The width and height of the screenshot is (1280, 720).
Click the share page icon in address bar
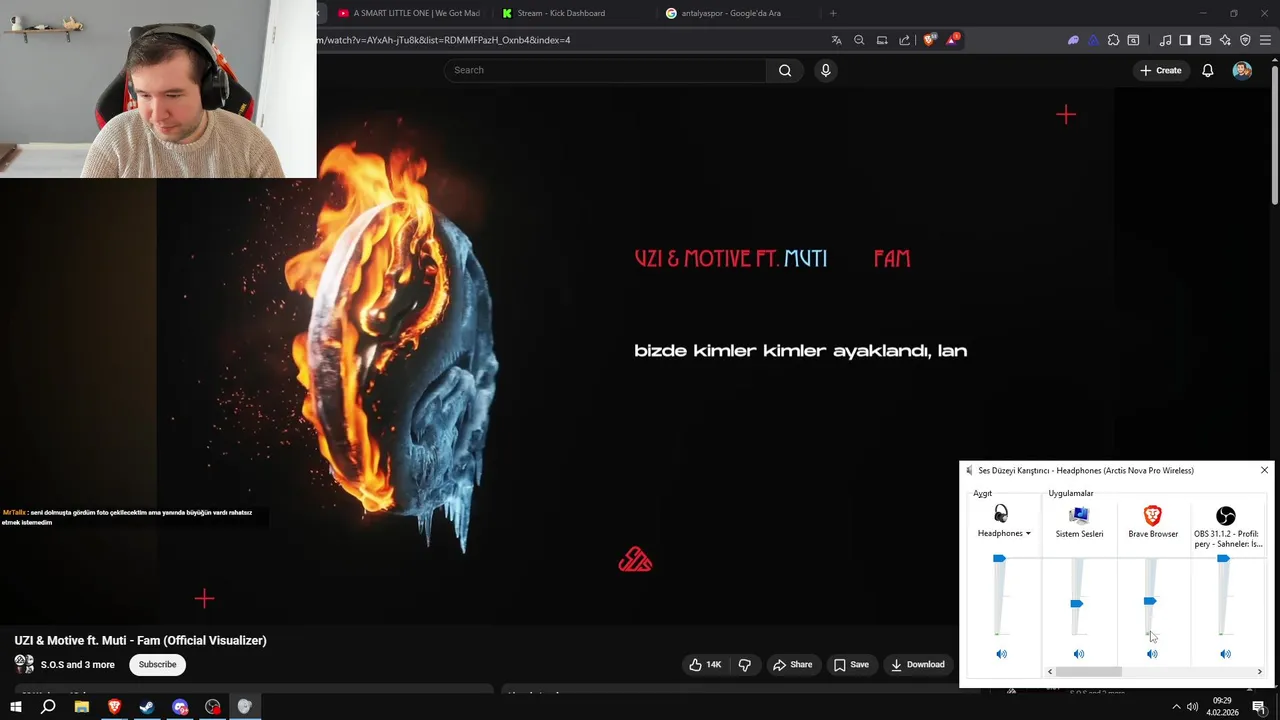(x=905, y=40)
